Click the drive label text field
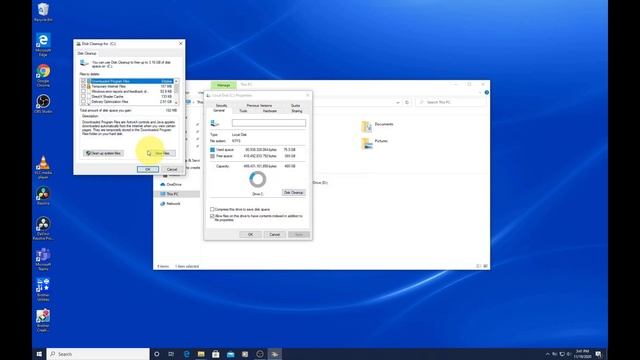This screenshot has height=360, width=640. [269, 123]
